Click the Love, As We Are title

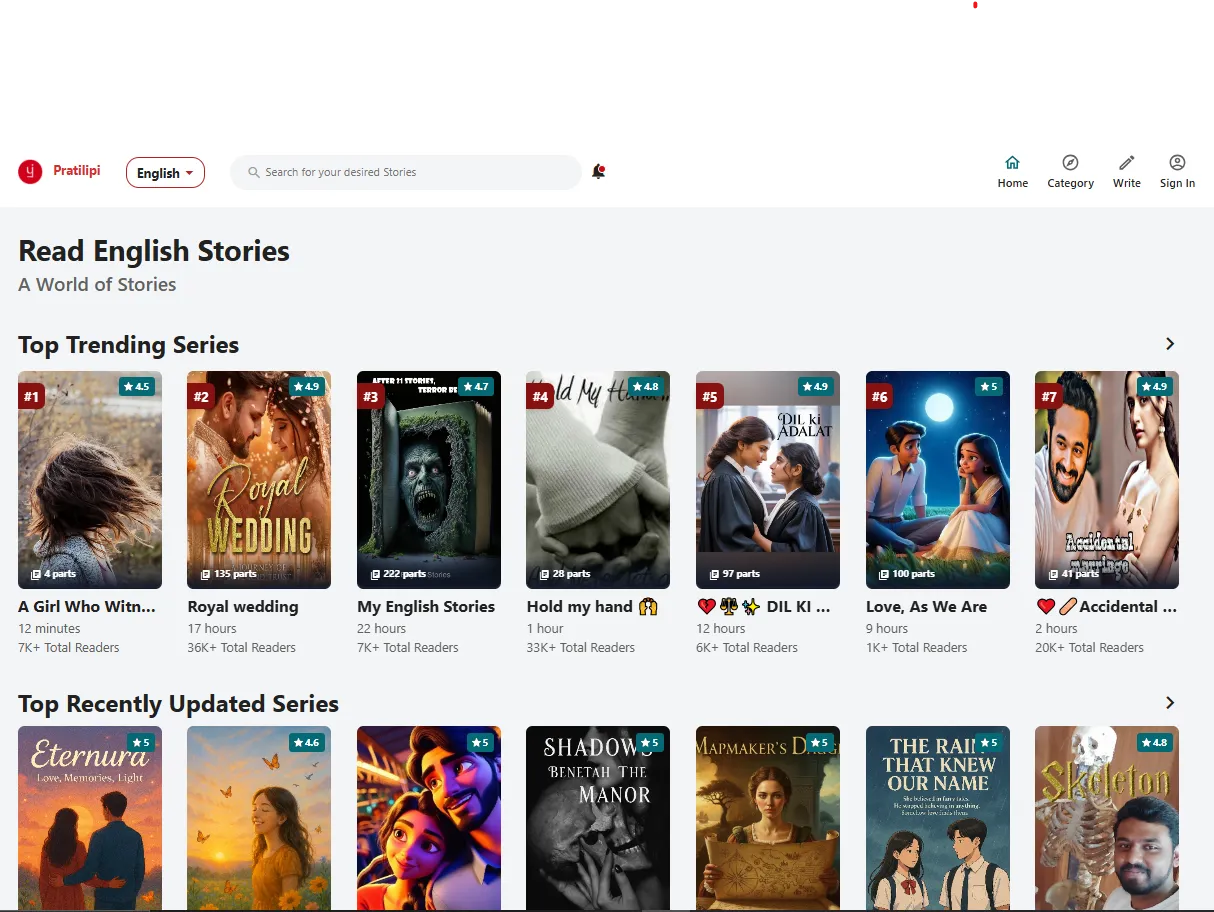coord(927,606)
